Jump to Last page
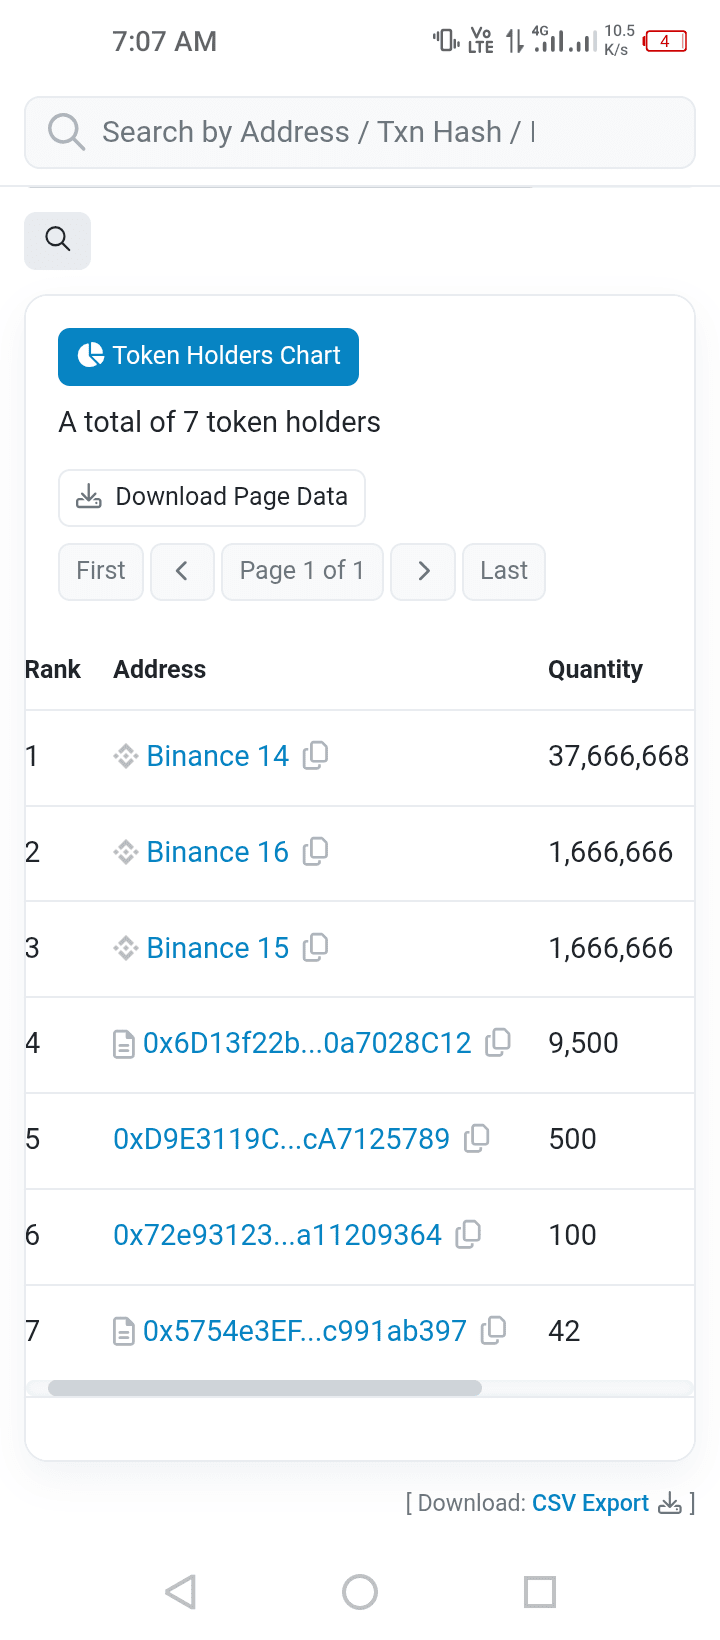Viewport: 720px width, 1640px height. [504, 571]
